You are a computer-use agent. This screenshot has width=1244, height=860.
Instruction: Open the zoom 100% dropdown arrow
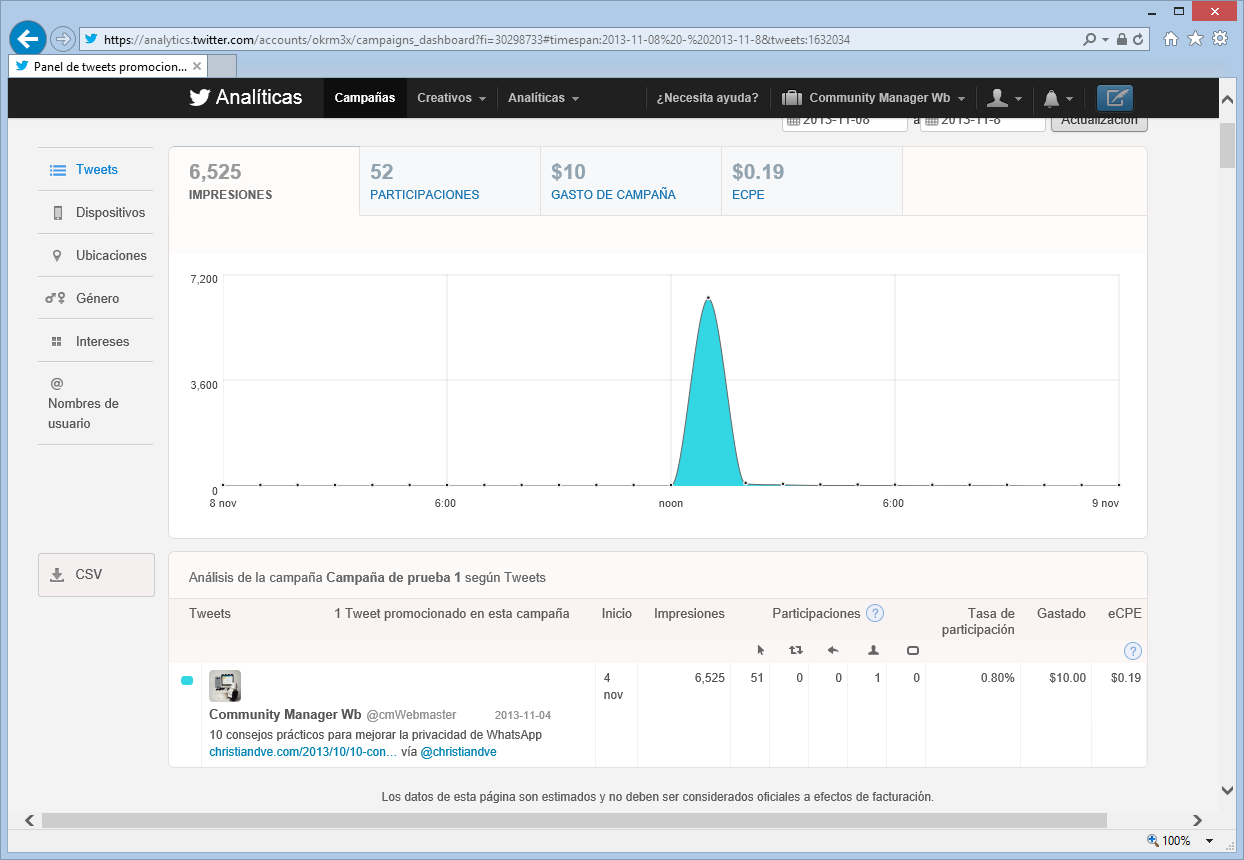1210,841
